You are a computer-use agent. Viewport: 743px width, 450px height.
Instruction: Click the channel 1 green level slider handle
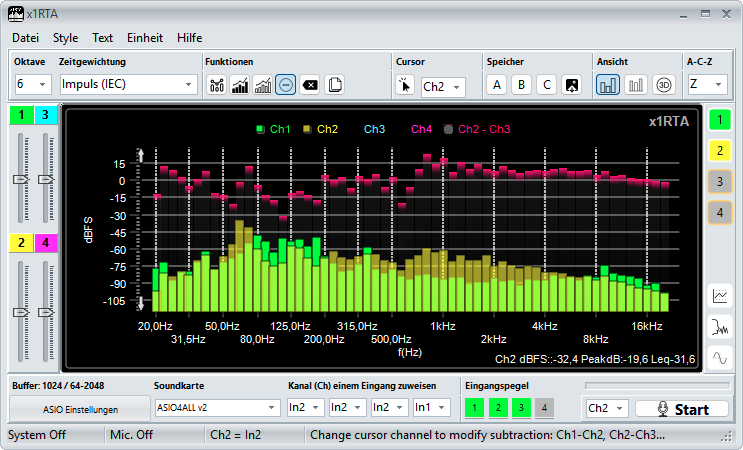tap(21, 178)
